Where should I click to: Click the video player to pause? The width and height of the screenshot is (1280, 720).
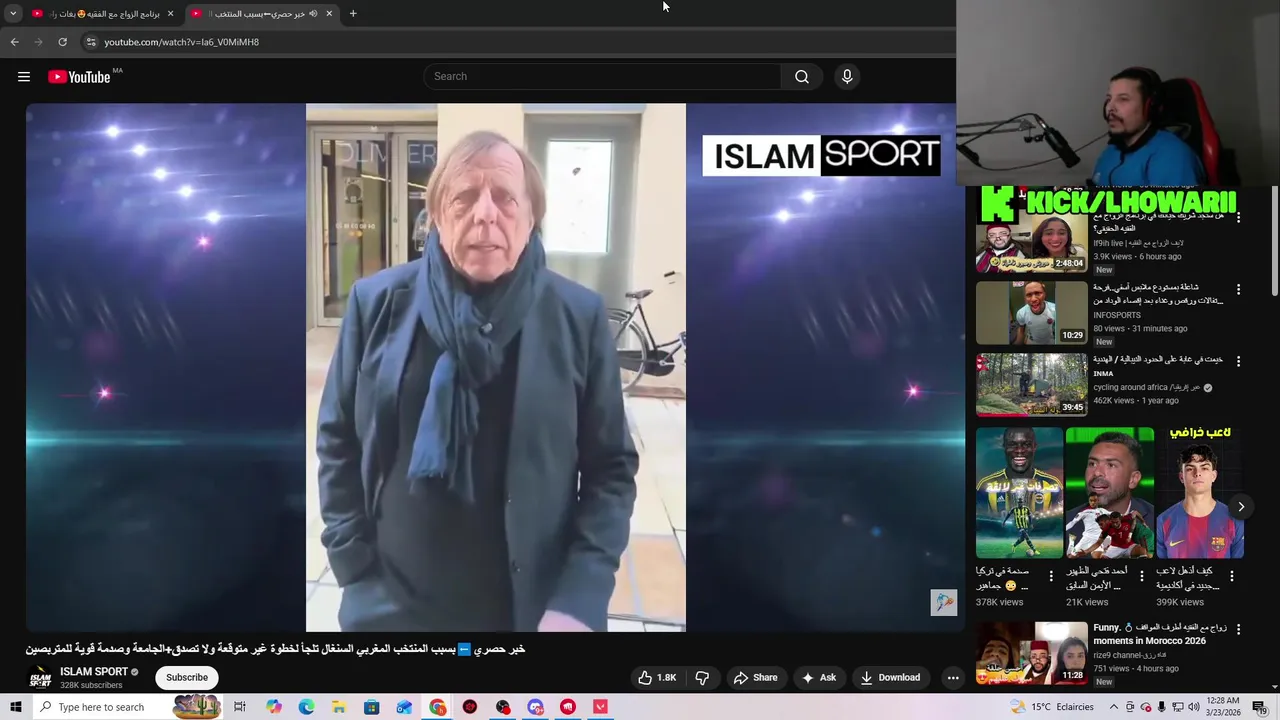(495, 367)
